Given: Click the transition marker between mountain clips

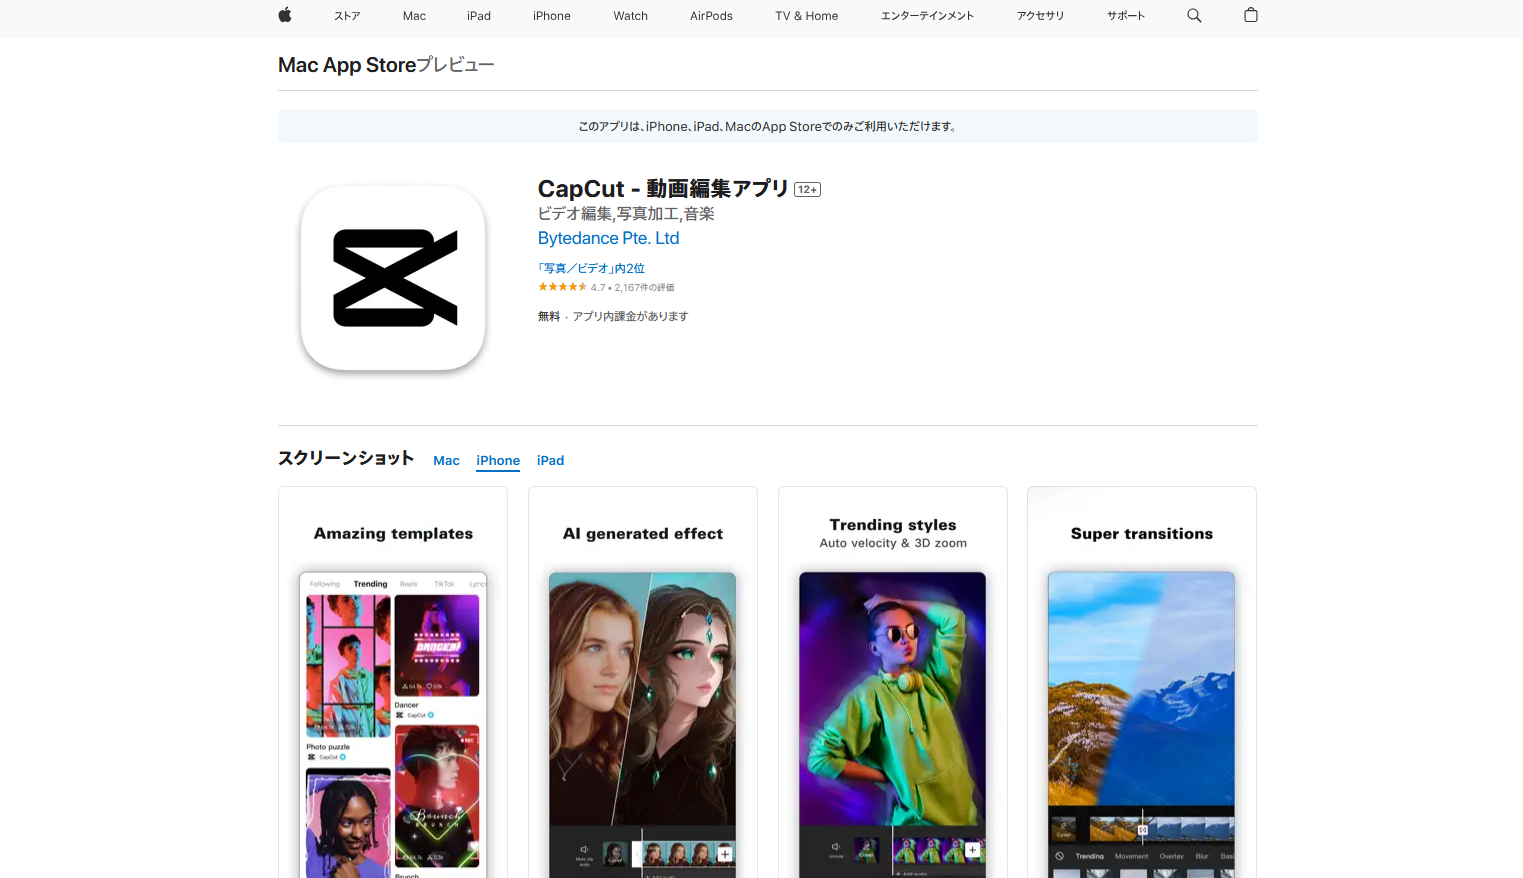Looking at the screenshot, I should coord(1143,829).
